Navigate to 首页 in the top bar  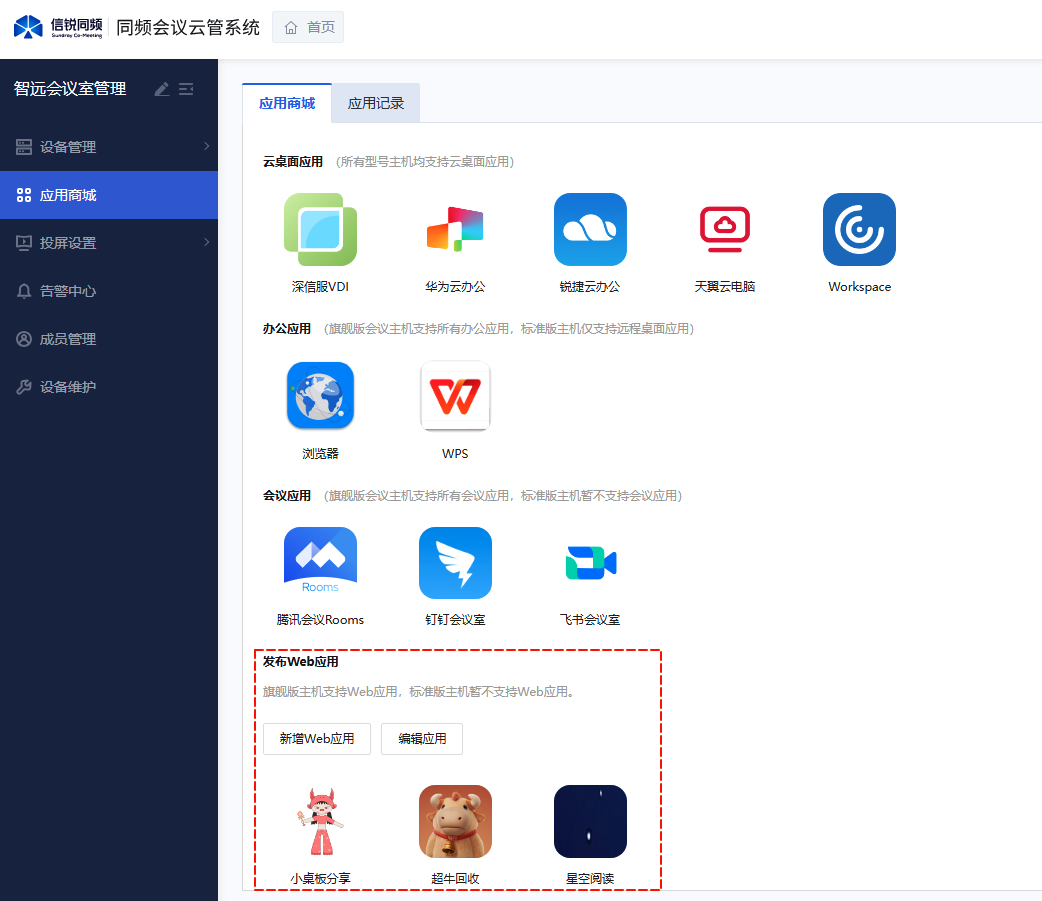tap(308, 27)
